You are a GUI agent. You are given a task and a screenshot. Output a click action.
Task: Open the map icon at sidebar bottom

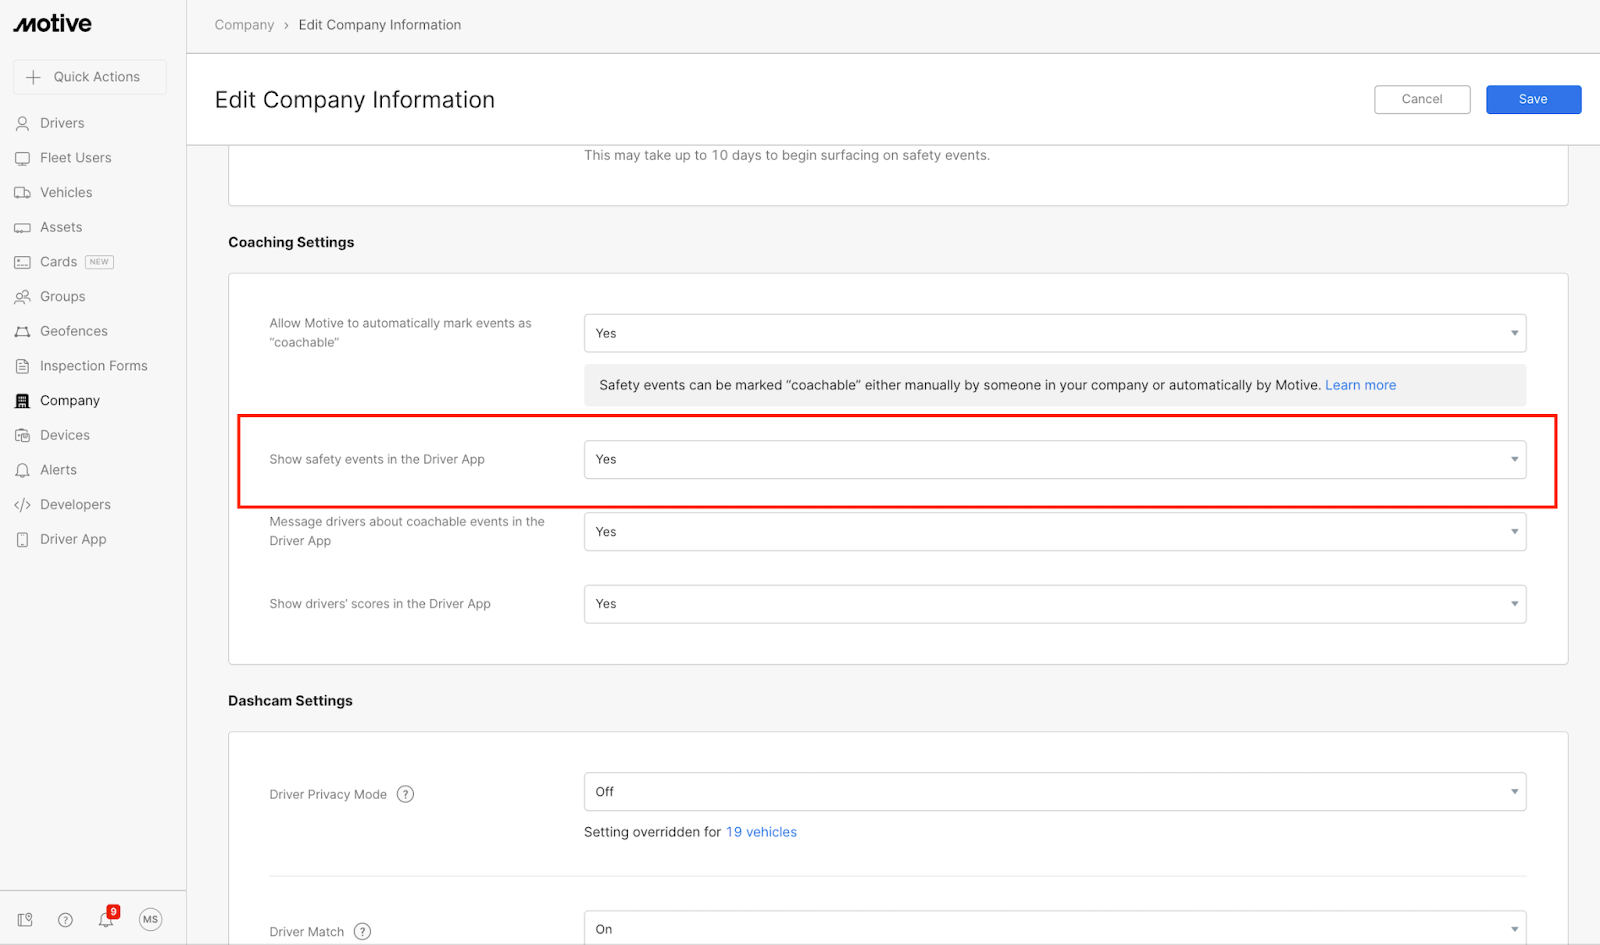tap(25, 920)
